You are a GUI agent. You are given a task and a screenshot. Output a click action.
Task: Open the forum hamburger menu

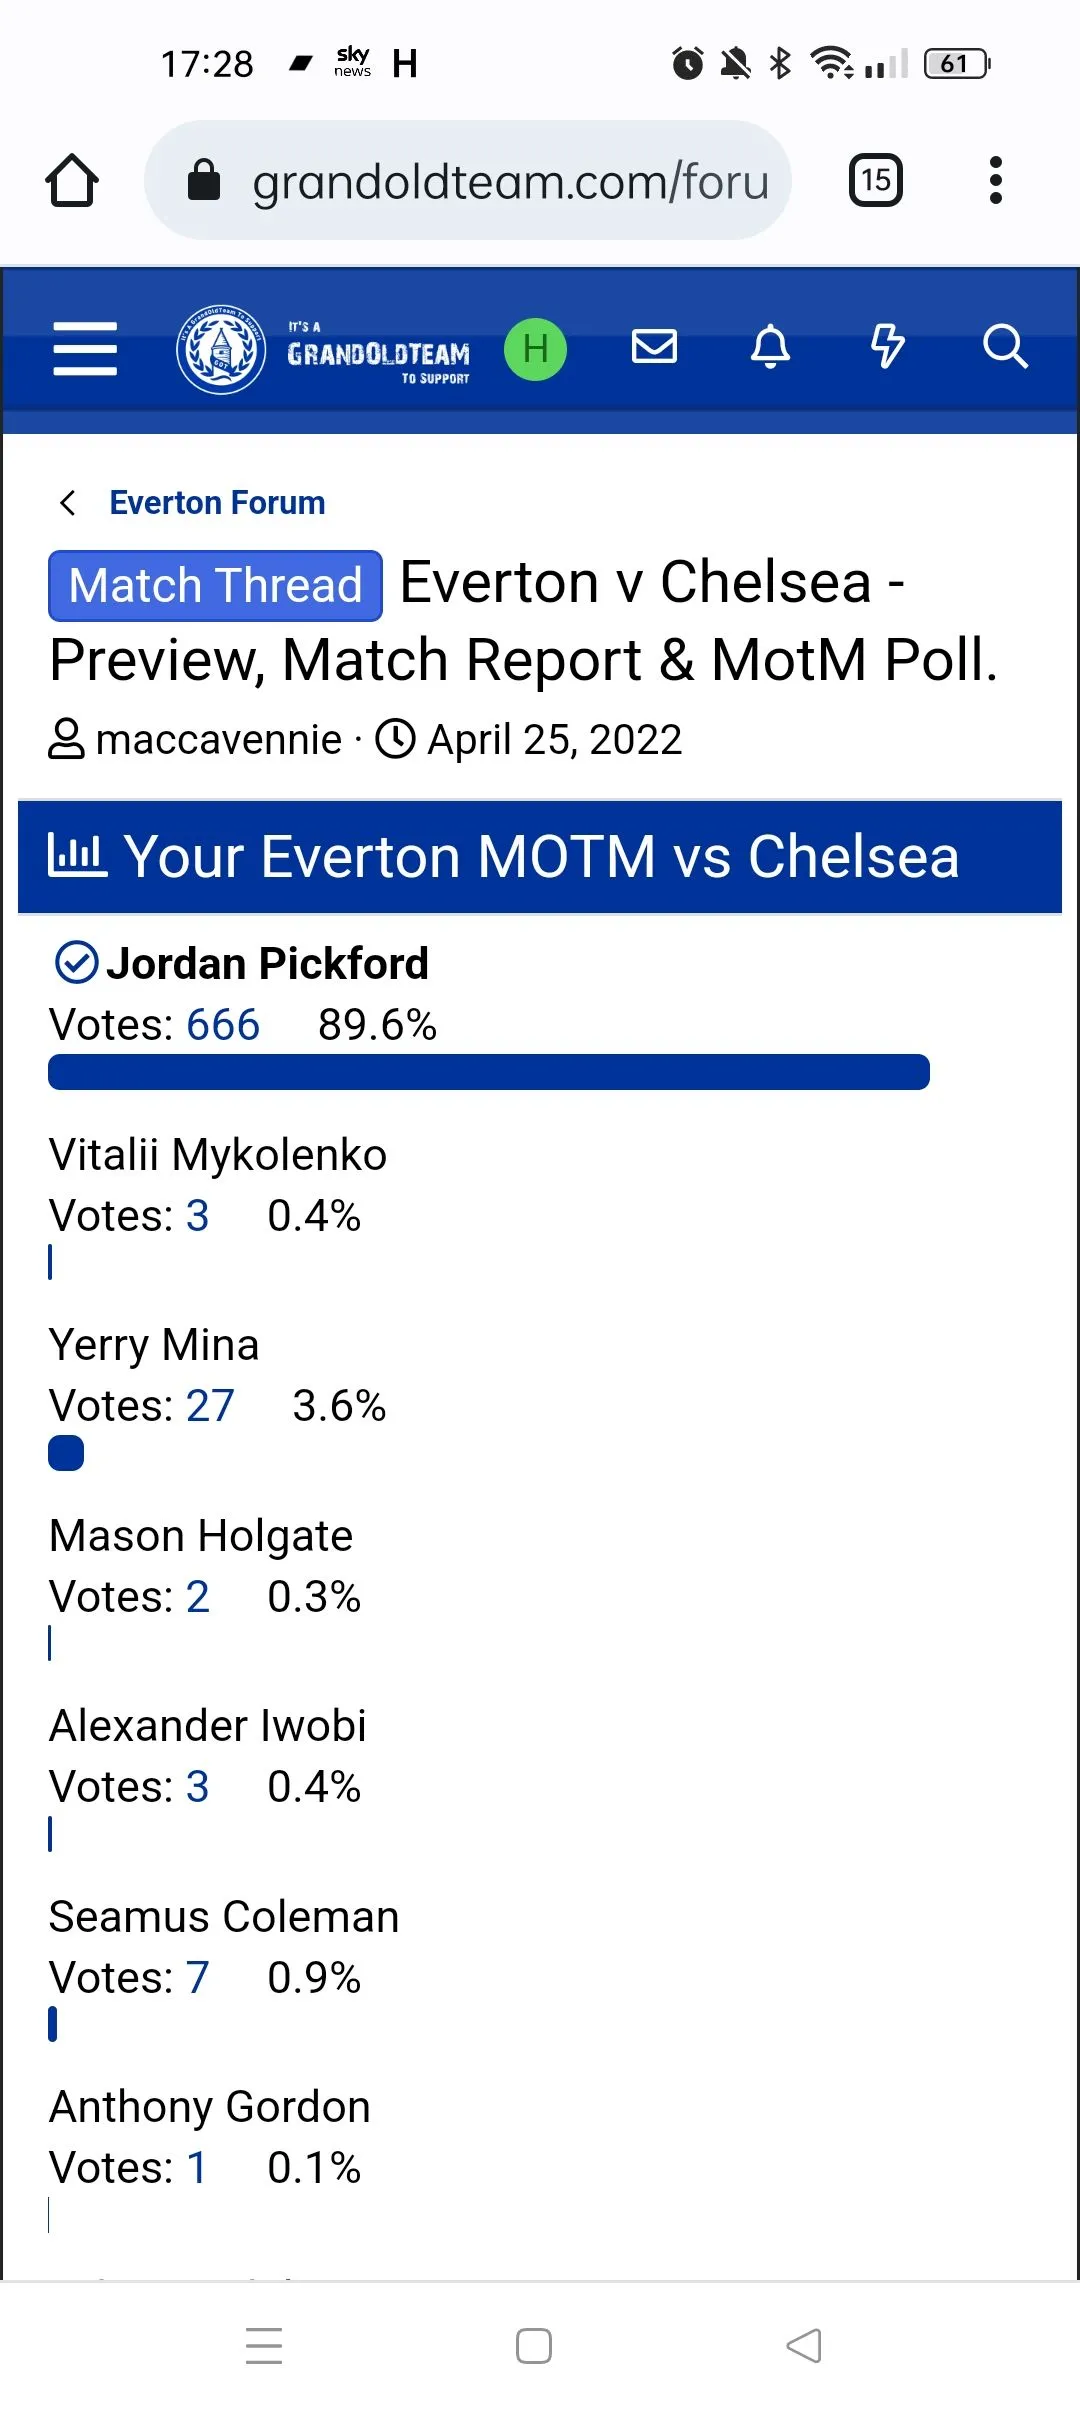pyautogui.click(x=85, y=349)
